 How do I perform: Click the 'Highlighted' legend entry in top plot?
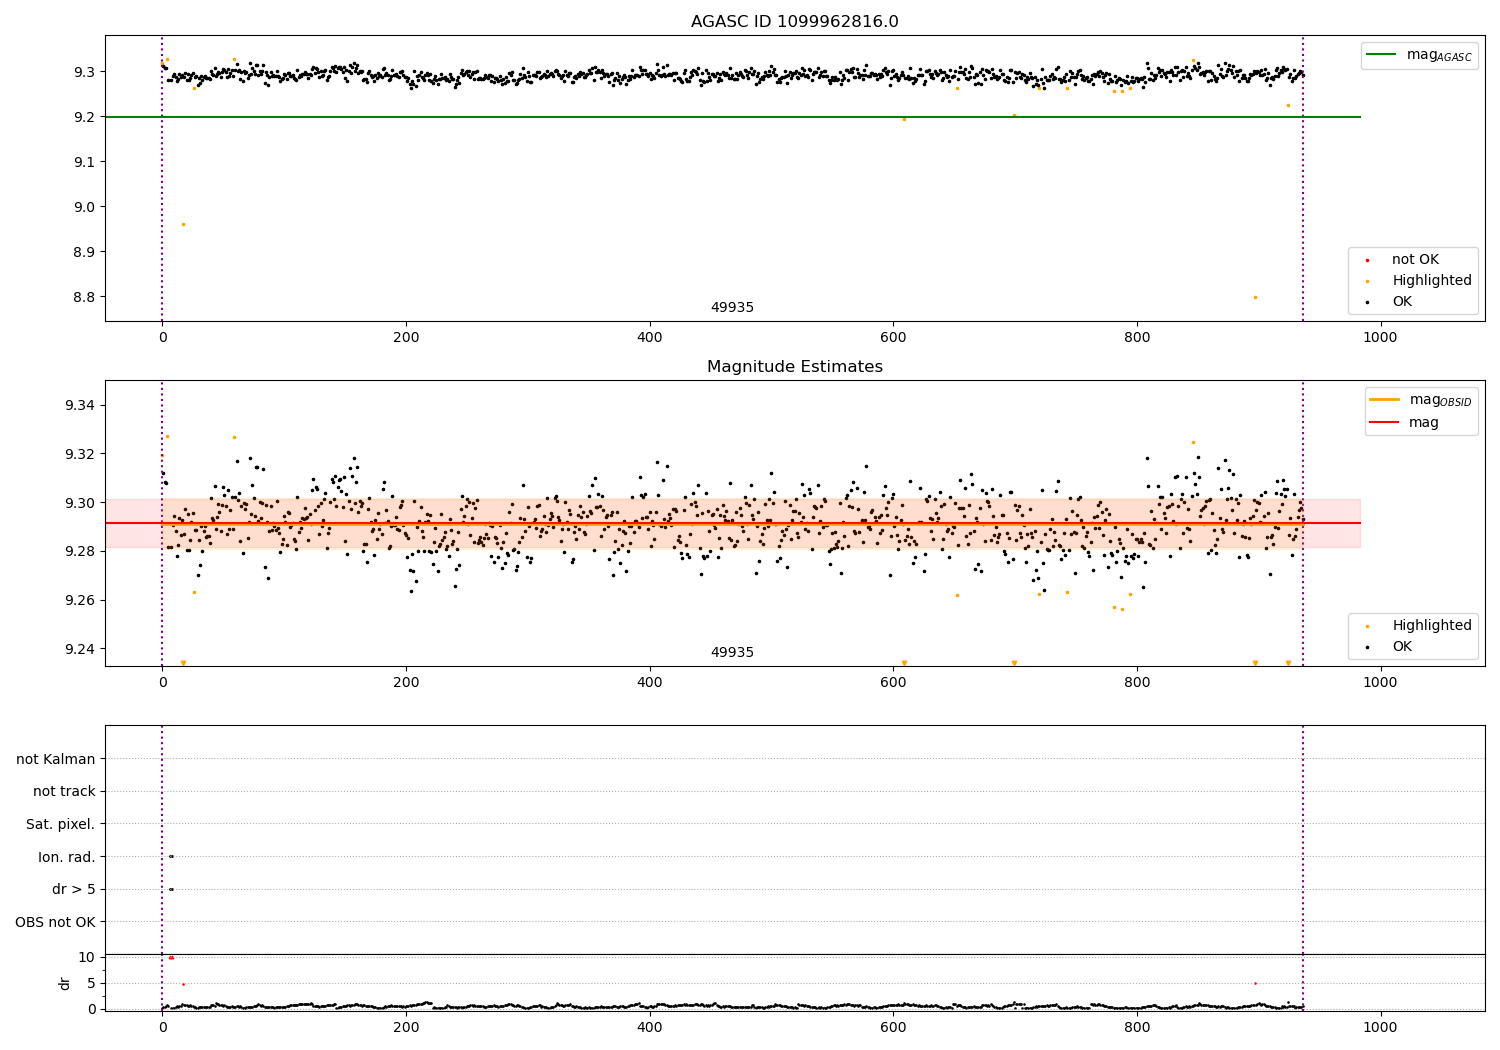tap(1432, 281)
